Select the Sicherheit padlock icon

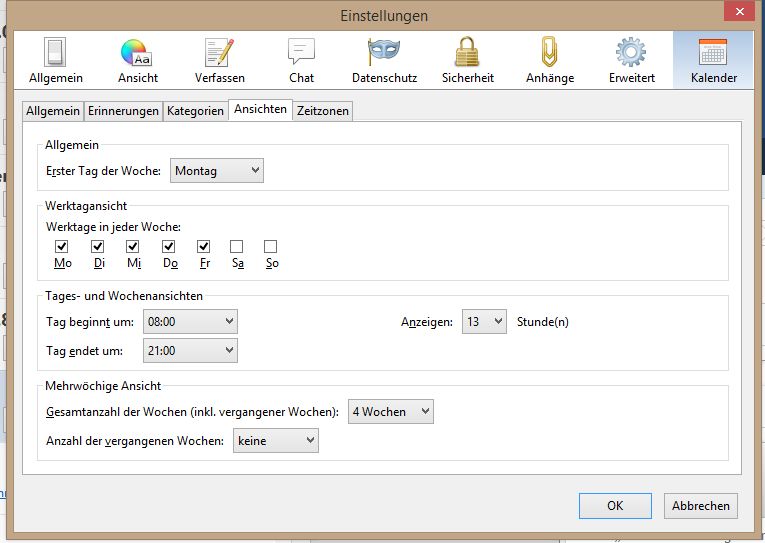[466, 53]
